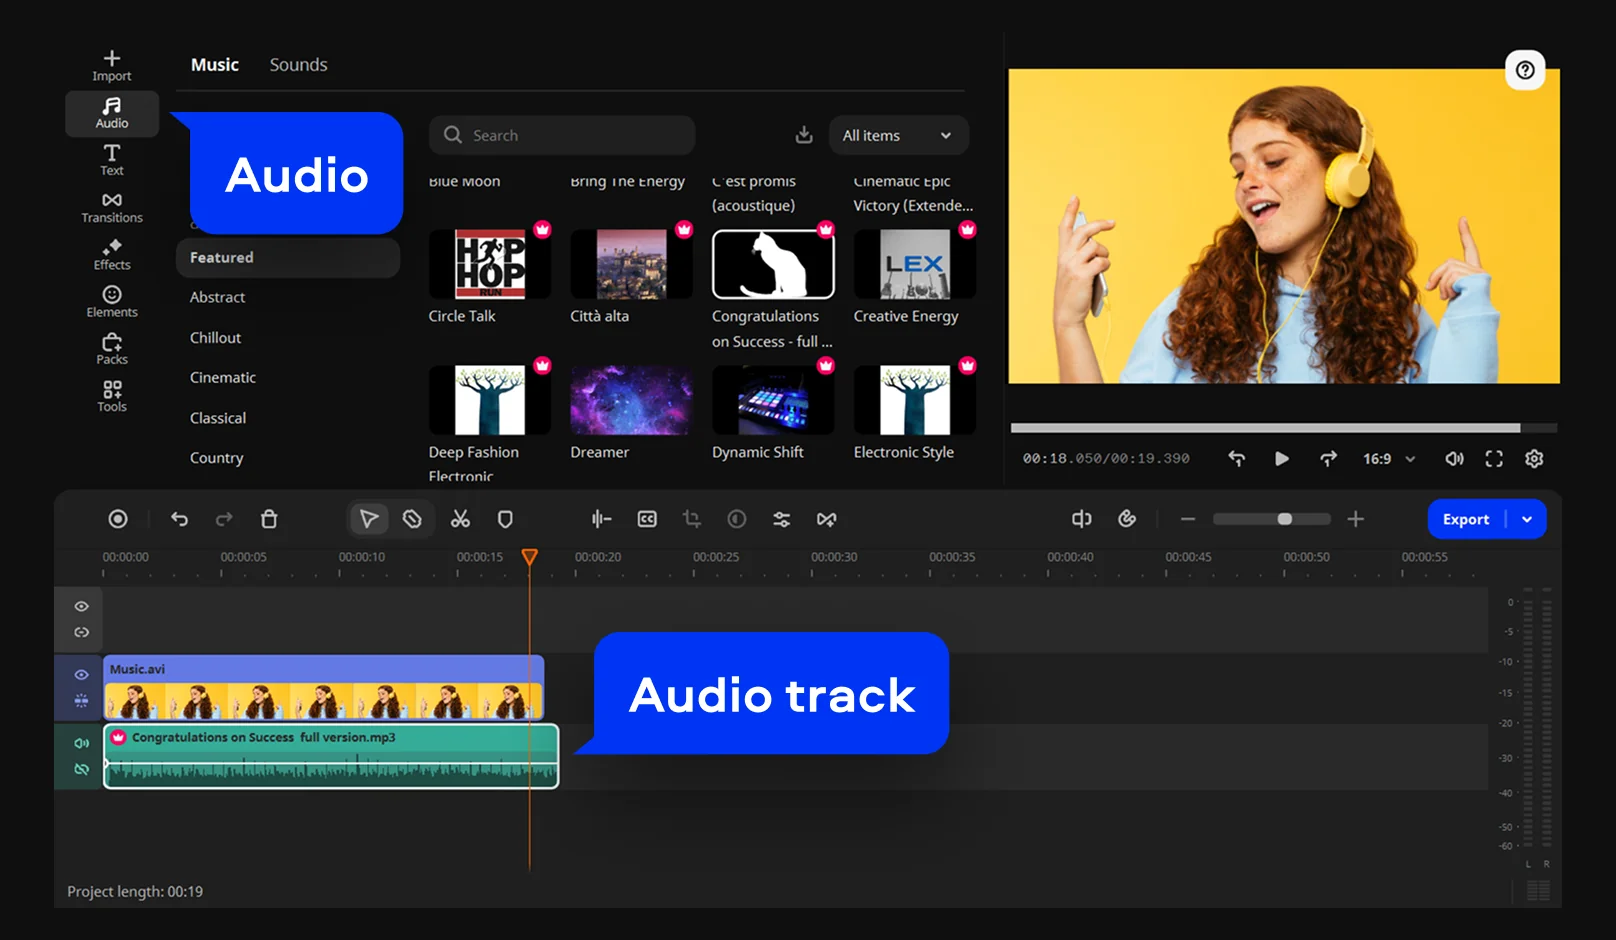This screenshot has height=940, width=1616.
Task: Click the record button in timeline toolbar
Action: click(118, 519)
